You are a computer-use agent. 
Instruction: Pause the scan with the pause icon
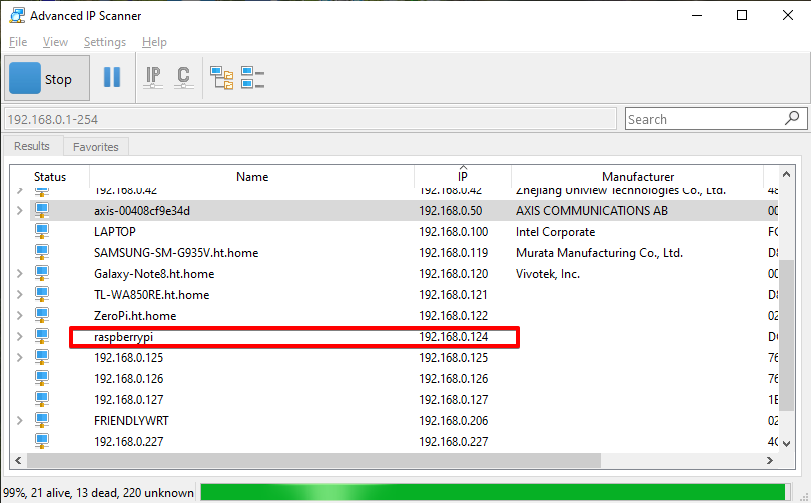tap(112, 78)
